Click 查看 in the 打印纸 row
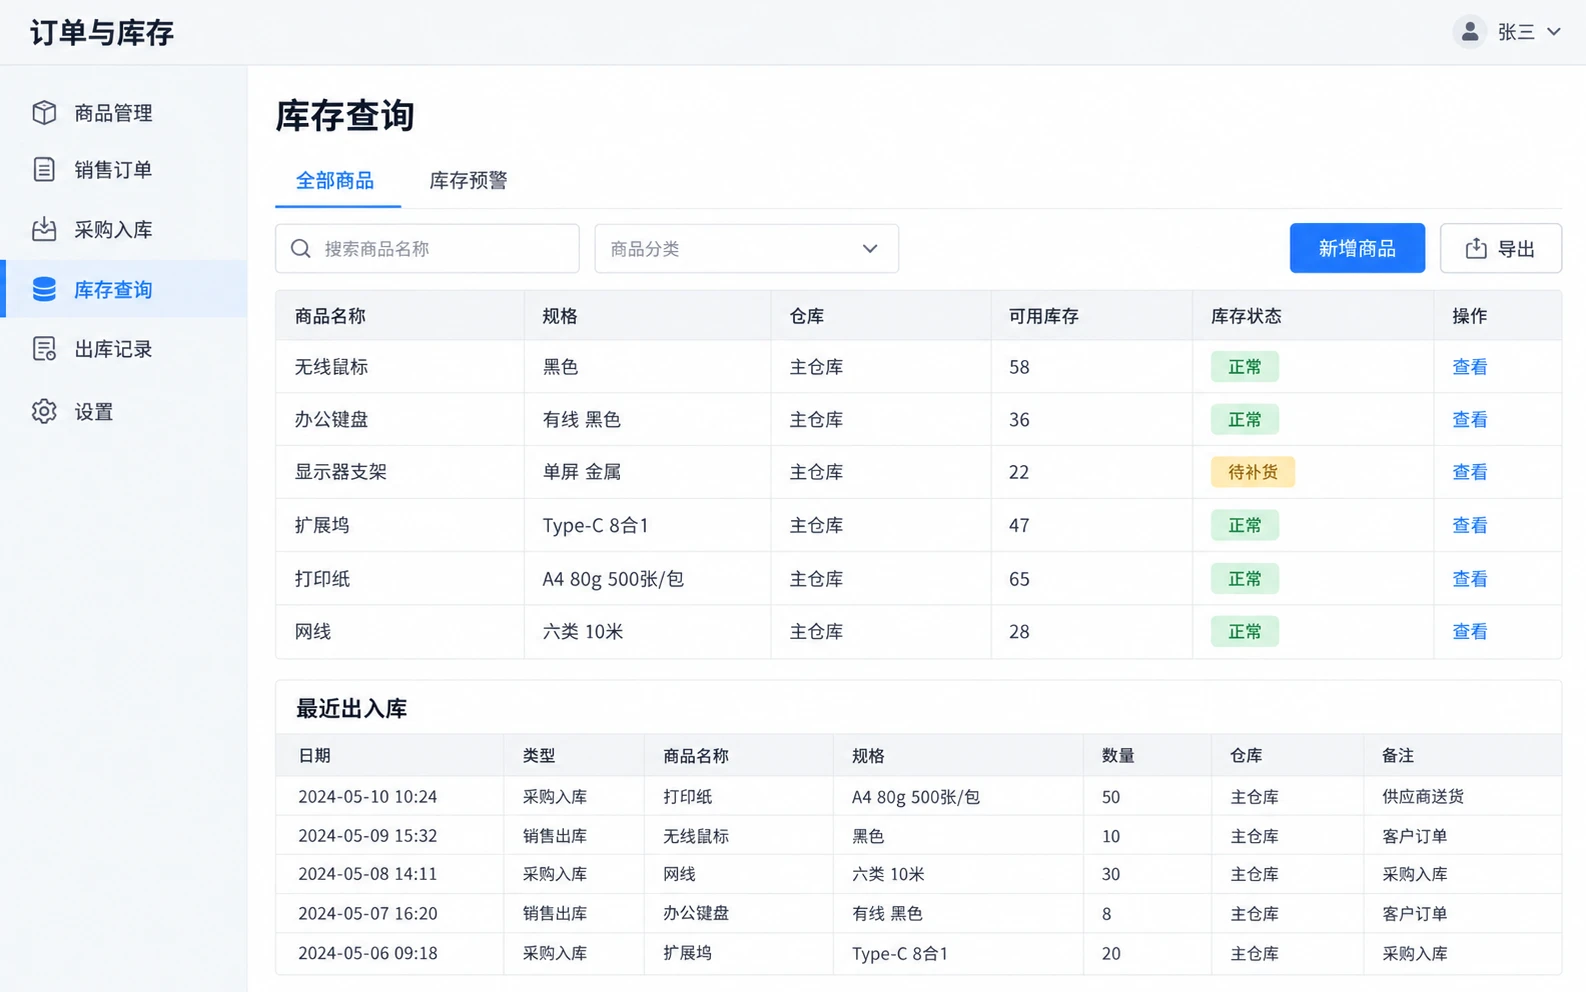The height and width of the screenshot is (992, 1586). point(1469,579)
